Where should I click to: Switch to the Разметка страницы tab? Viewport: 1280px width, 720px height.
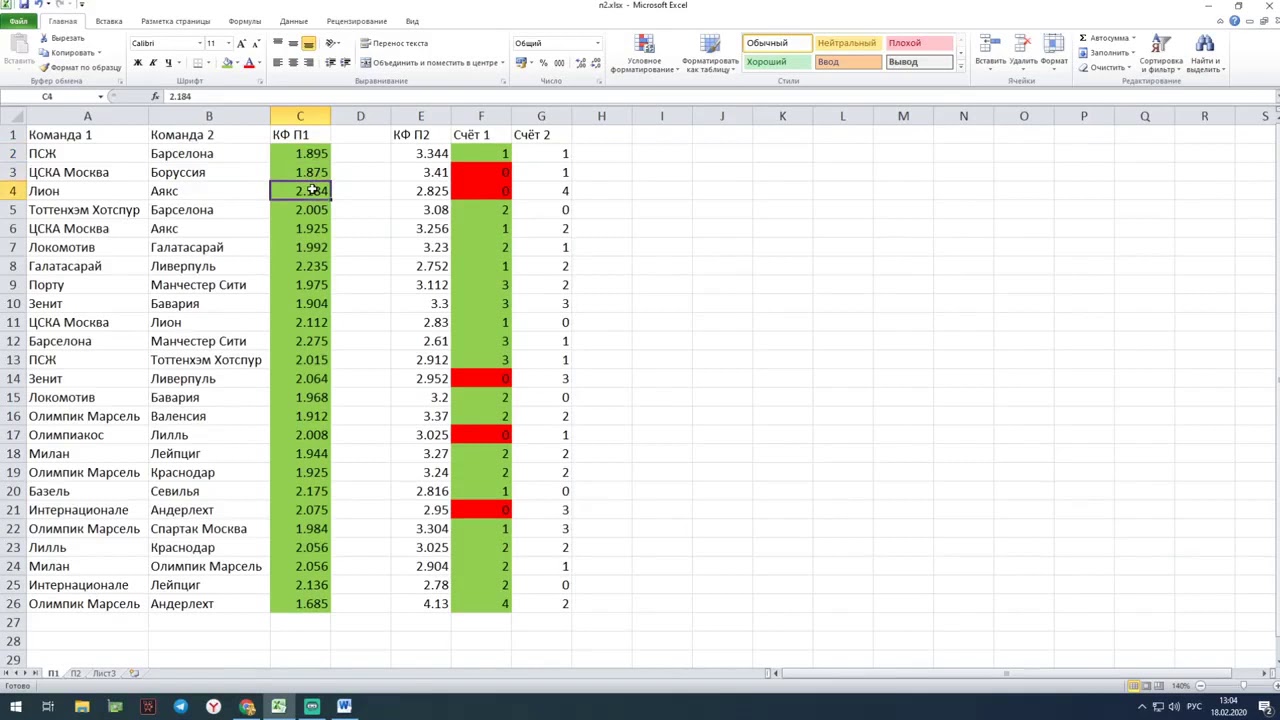point(175,21)
